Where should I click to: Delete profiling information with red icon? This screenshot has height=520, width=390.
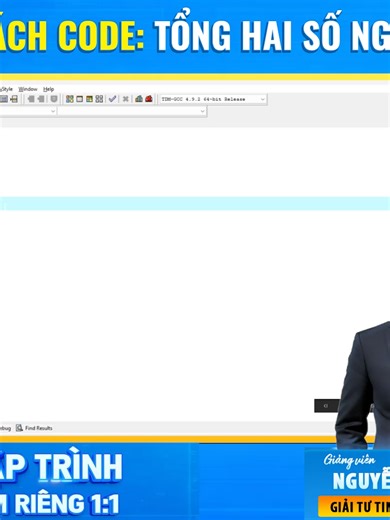149,99
